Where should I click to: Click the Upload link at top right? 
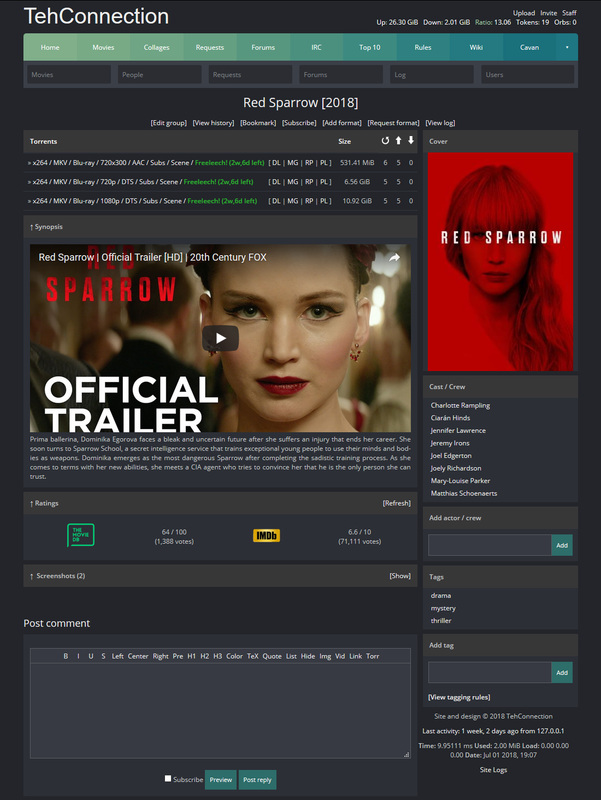(524, 13)
